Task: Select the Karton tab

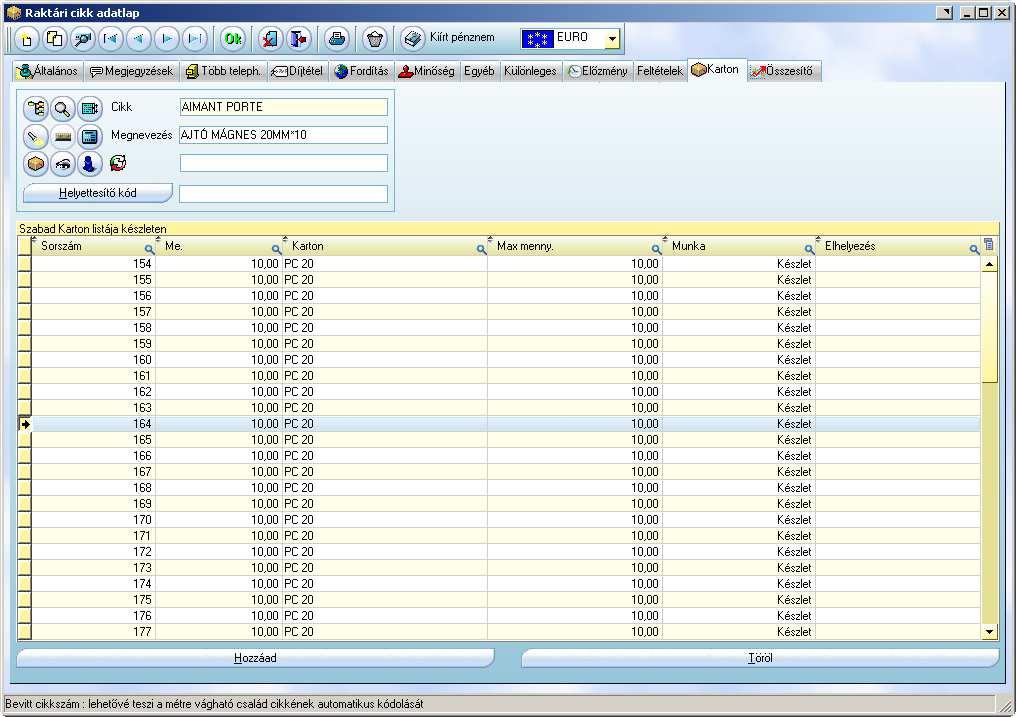Action: pos(715,69)
